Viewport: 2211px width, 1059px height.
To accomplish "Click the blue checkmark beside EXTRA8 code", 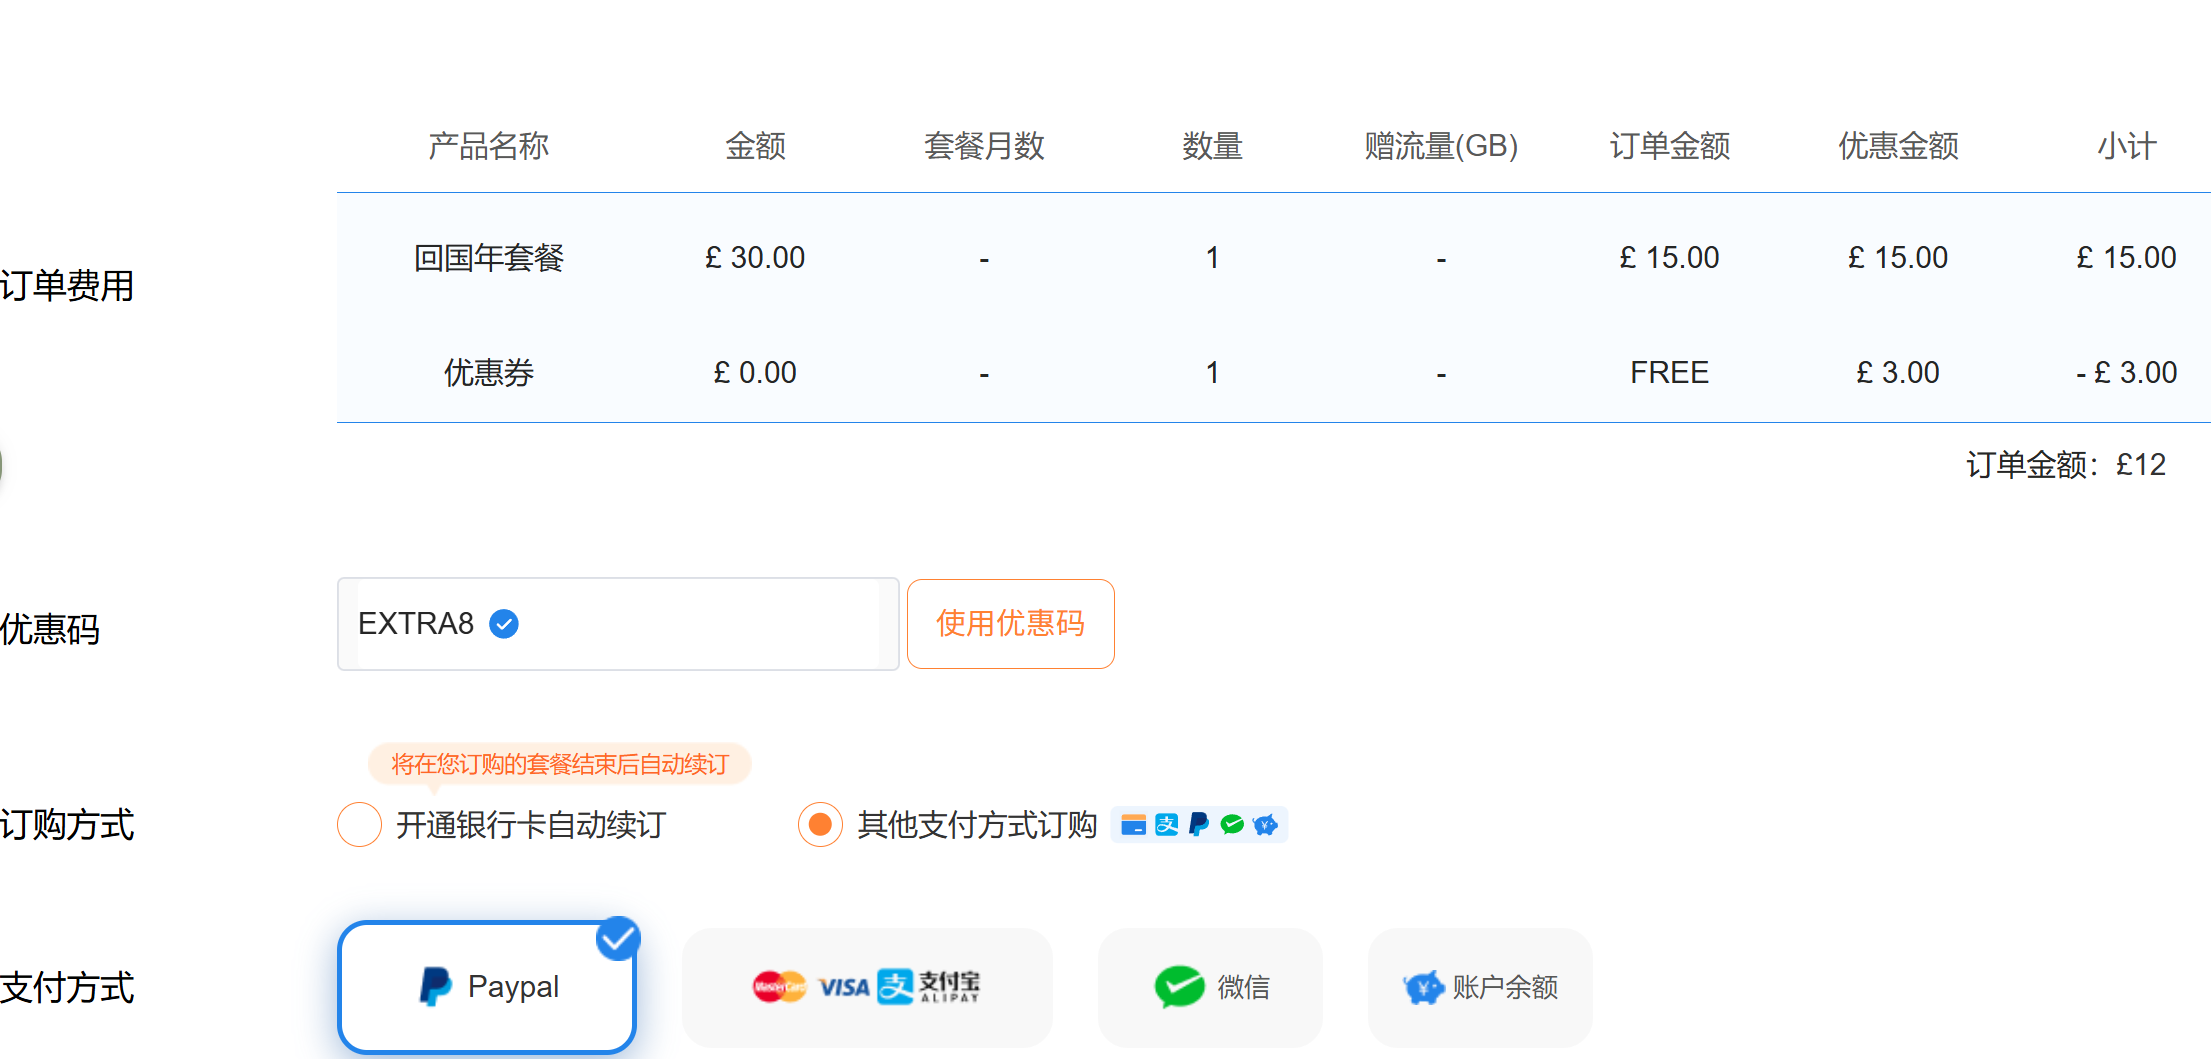I will (504, 623).
